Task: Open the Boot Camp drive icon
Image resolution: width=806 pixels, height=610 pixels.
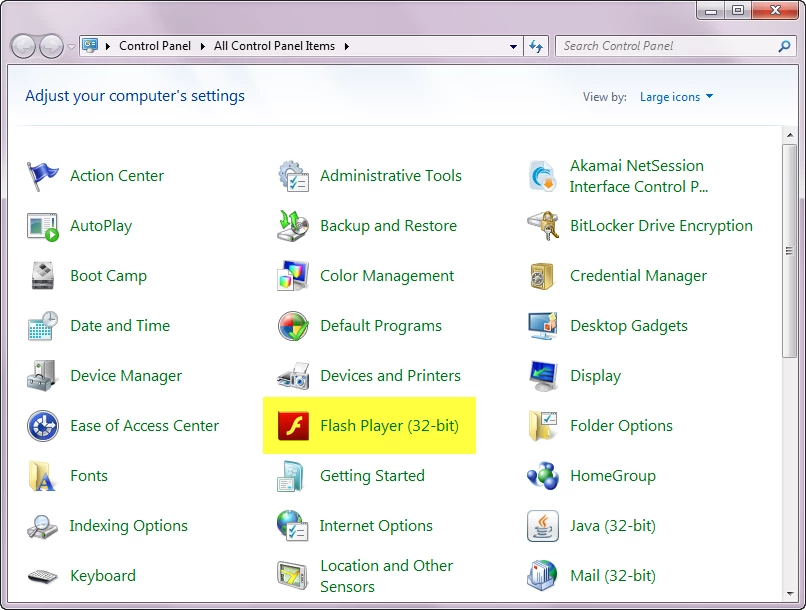Action: (x=42, y=276)
